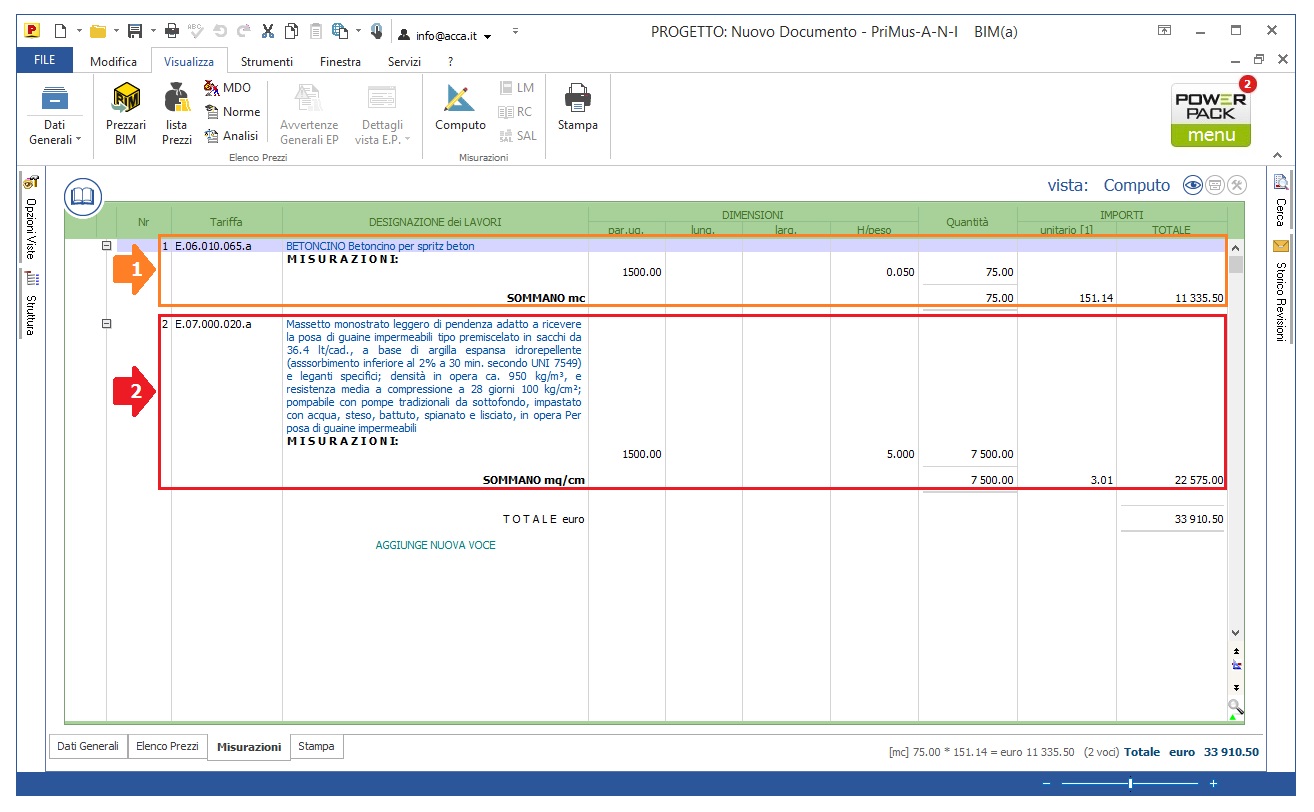Collapse item 2 Massetto row
1314x812 pixels.
coord(108,324)
